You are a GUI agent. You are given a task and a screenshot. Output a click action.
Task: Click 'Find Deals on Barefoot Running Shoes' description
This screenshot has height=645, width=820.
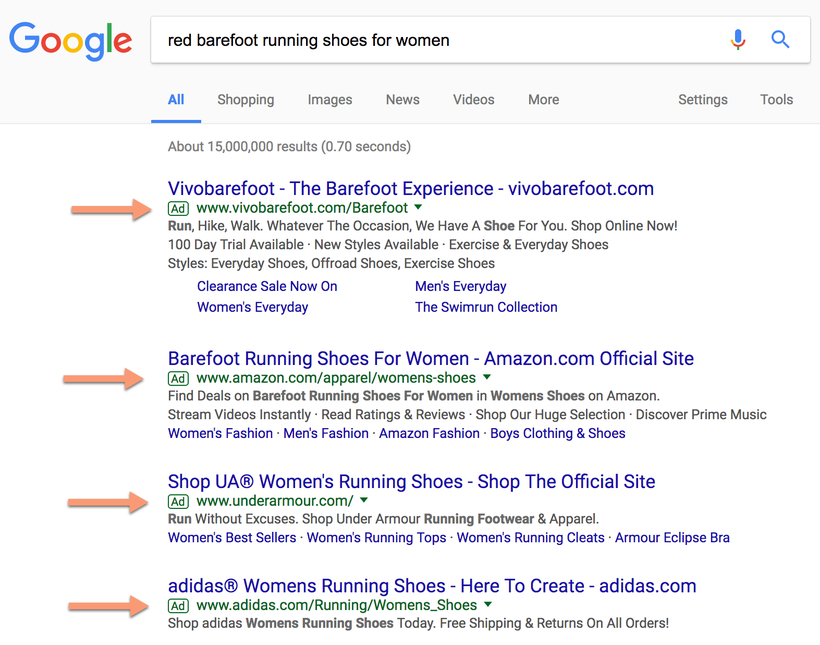pos(414,395)
